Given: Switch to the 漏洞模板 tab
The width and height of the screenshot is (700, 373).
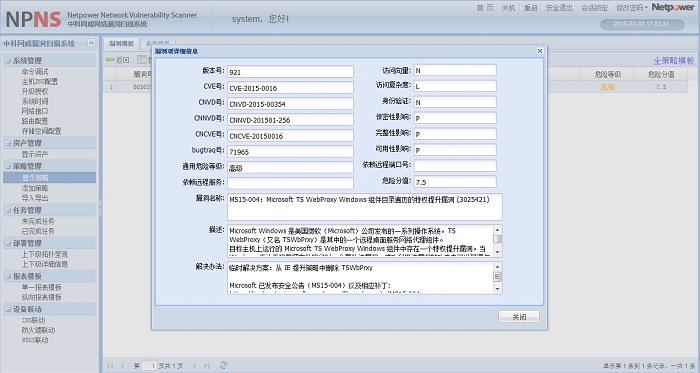Looking at the screenshot, I should tap(121, 43).
